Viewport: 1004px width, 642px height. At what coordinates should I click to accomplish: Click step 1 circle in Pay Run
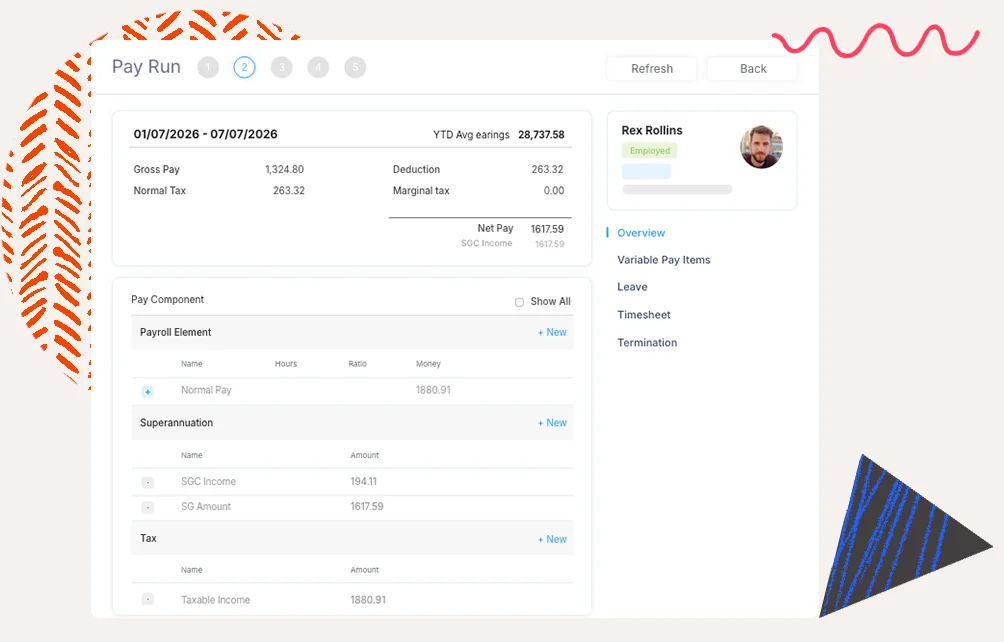point(208,68)
